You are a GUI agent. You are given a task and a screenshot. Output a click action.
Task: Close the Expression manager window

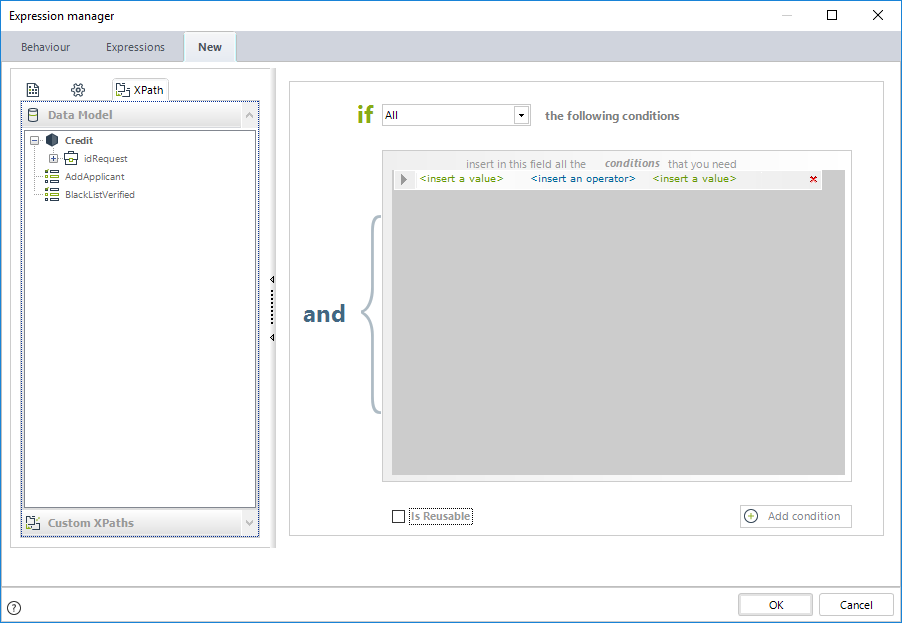point(878,16)
